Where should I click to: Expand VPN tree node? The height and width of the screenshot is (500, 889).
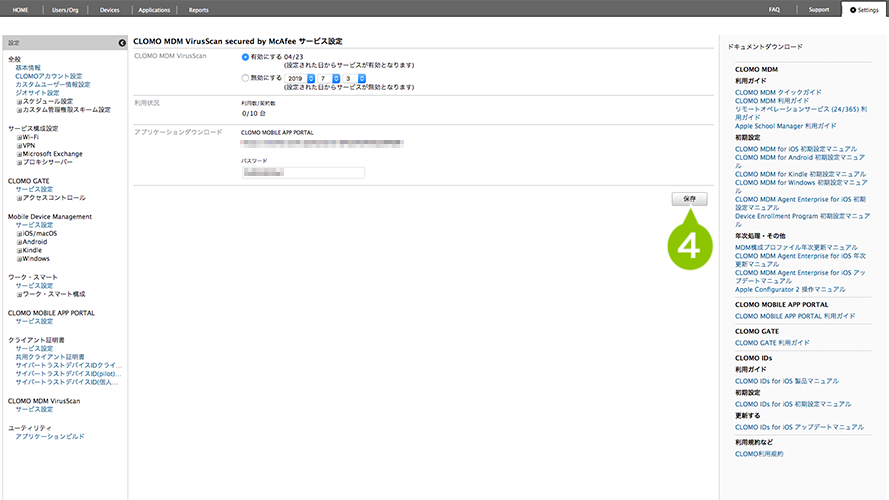19,146
